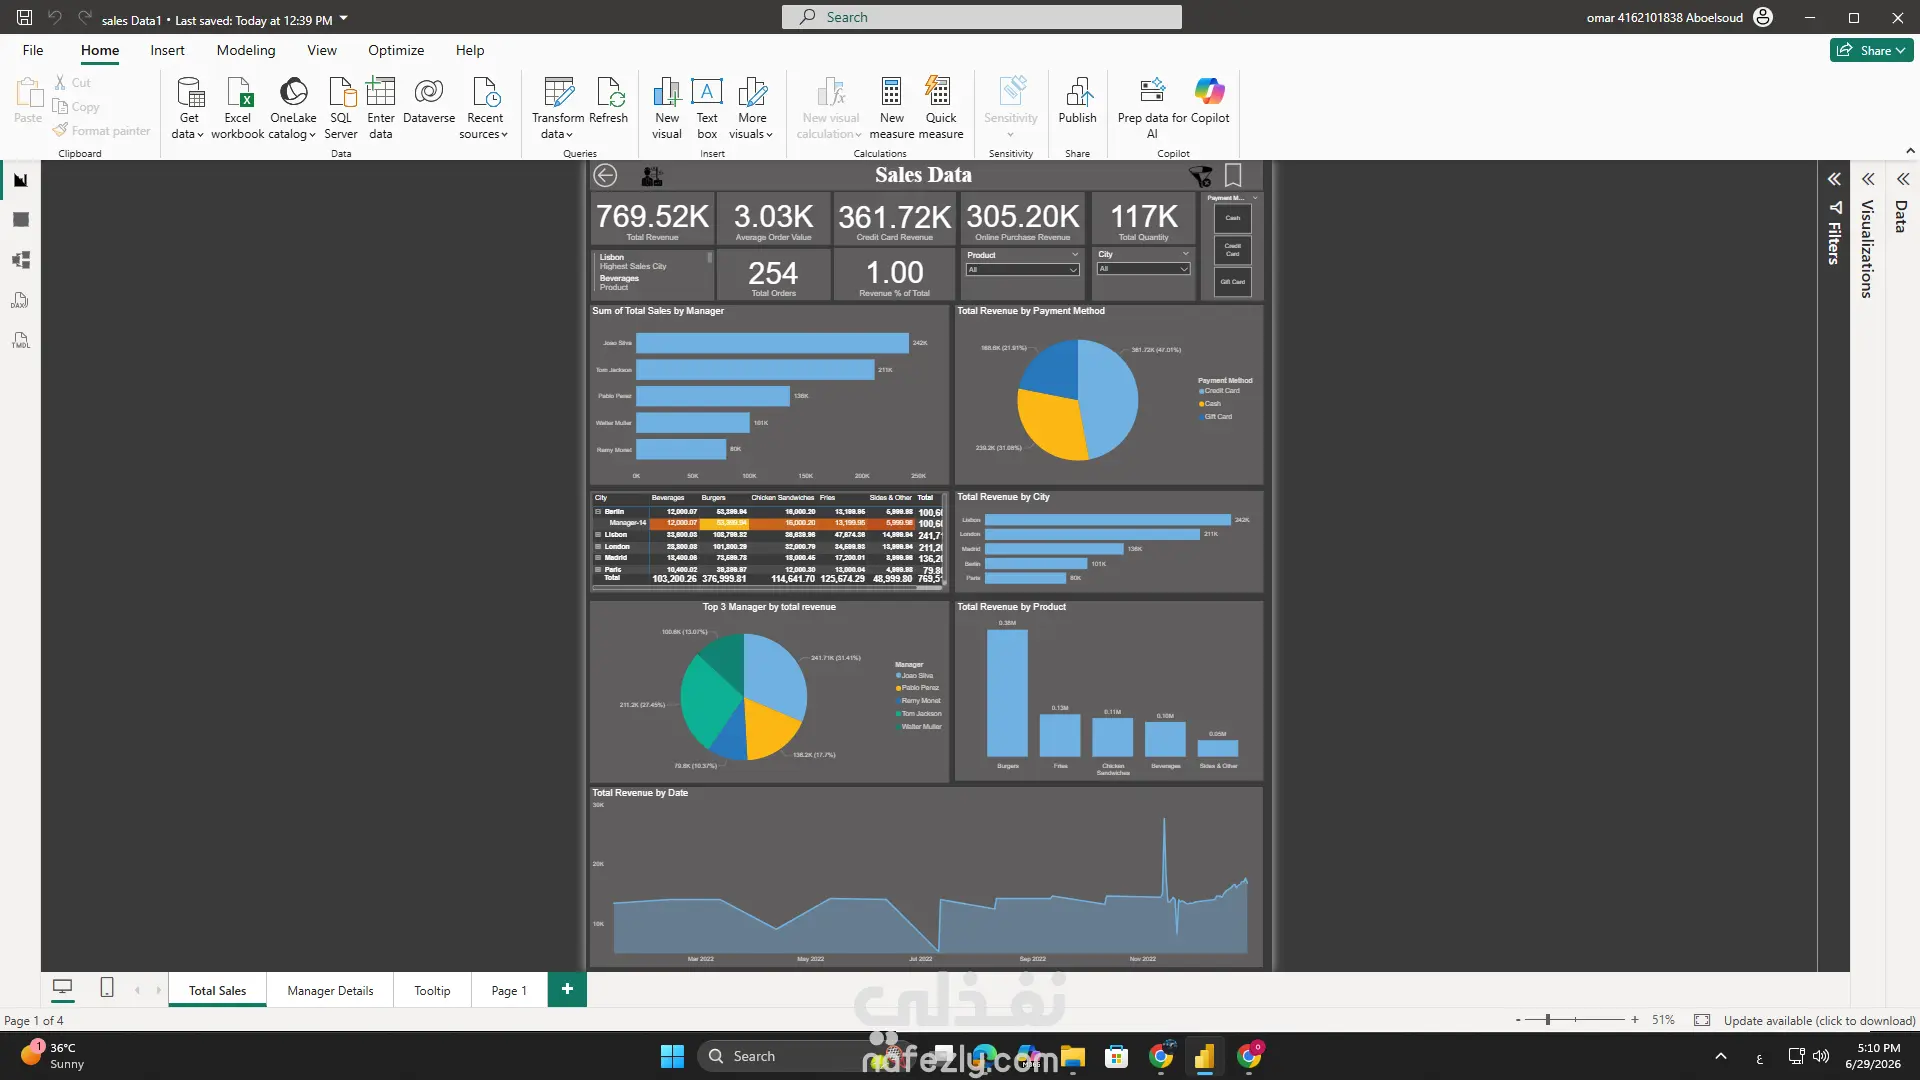Open the View ribbon tab
Screen dimensions: 1920x1080
tap(322, 50)
